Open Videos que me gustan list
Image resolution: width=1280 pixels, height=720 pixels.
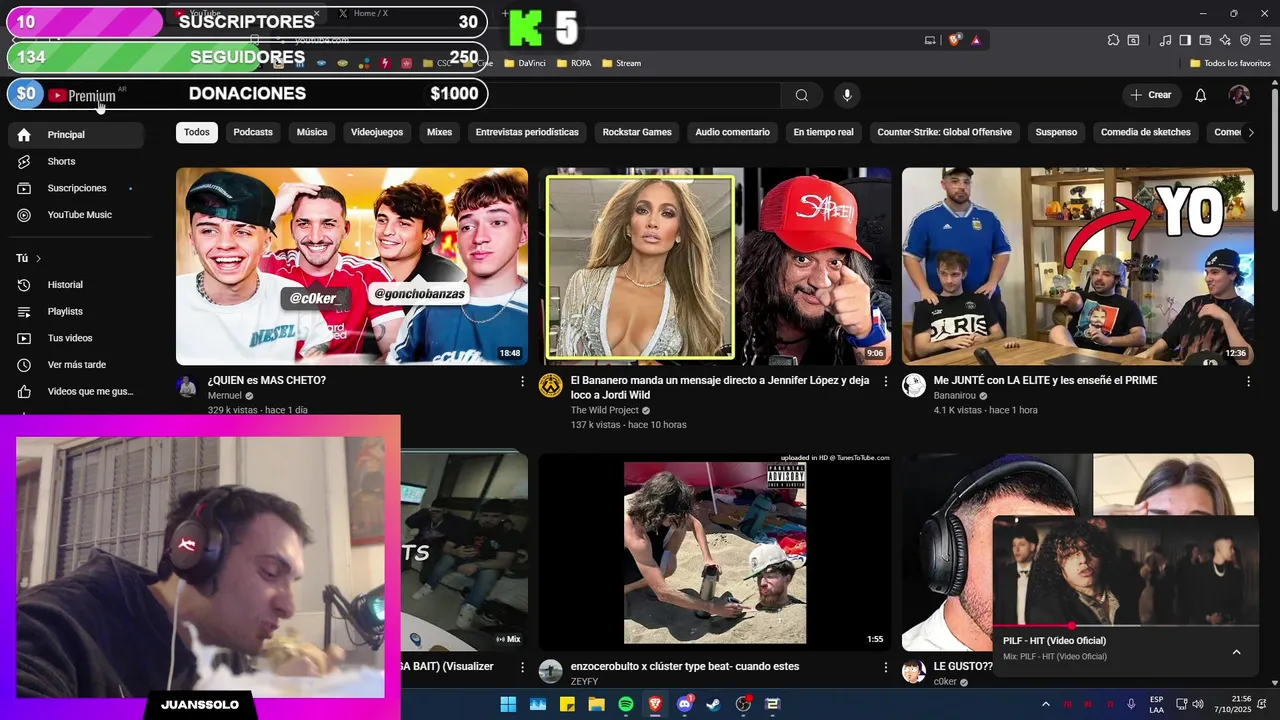point(75,392)
